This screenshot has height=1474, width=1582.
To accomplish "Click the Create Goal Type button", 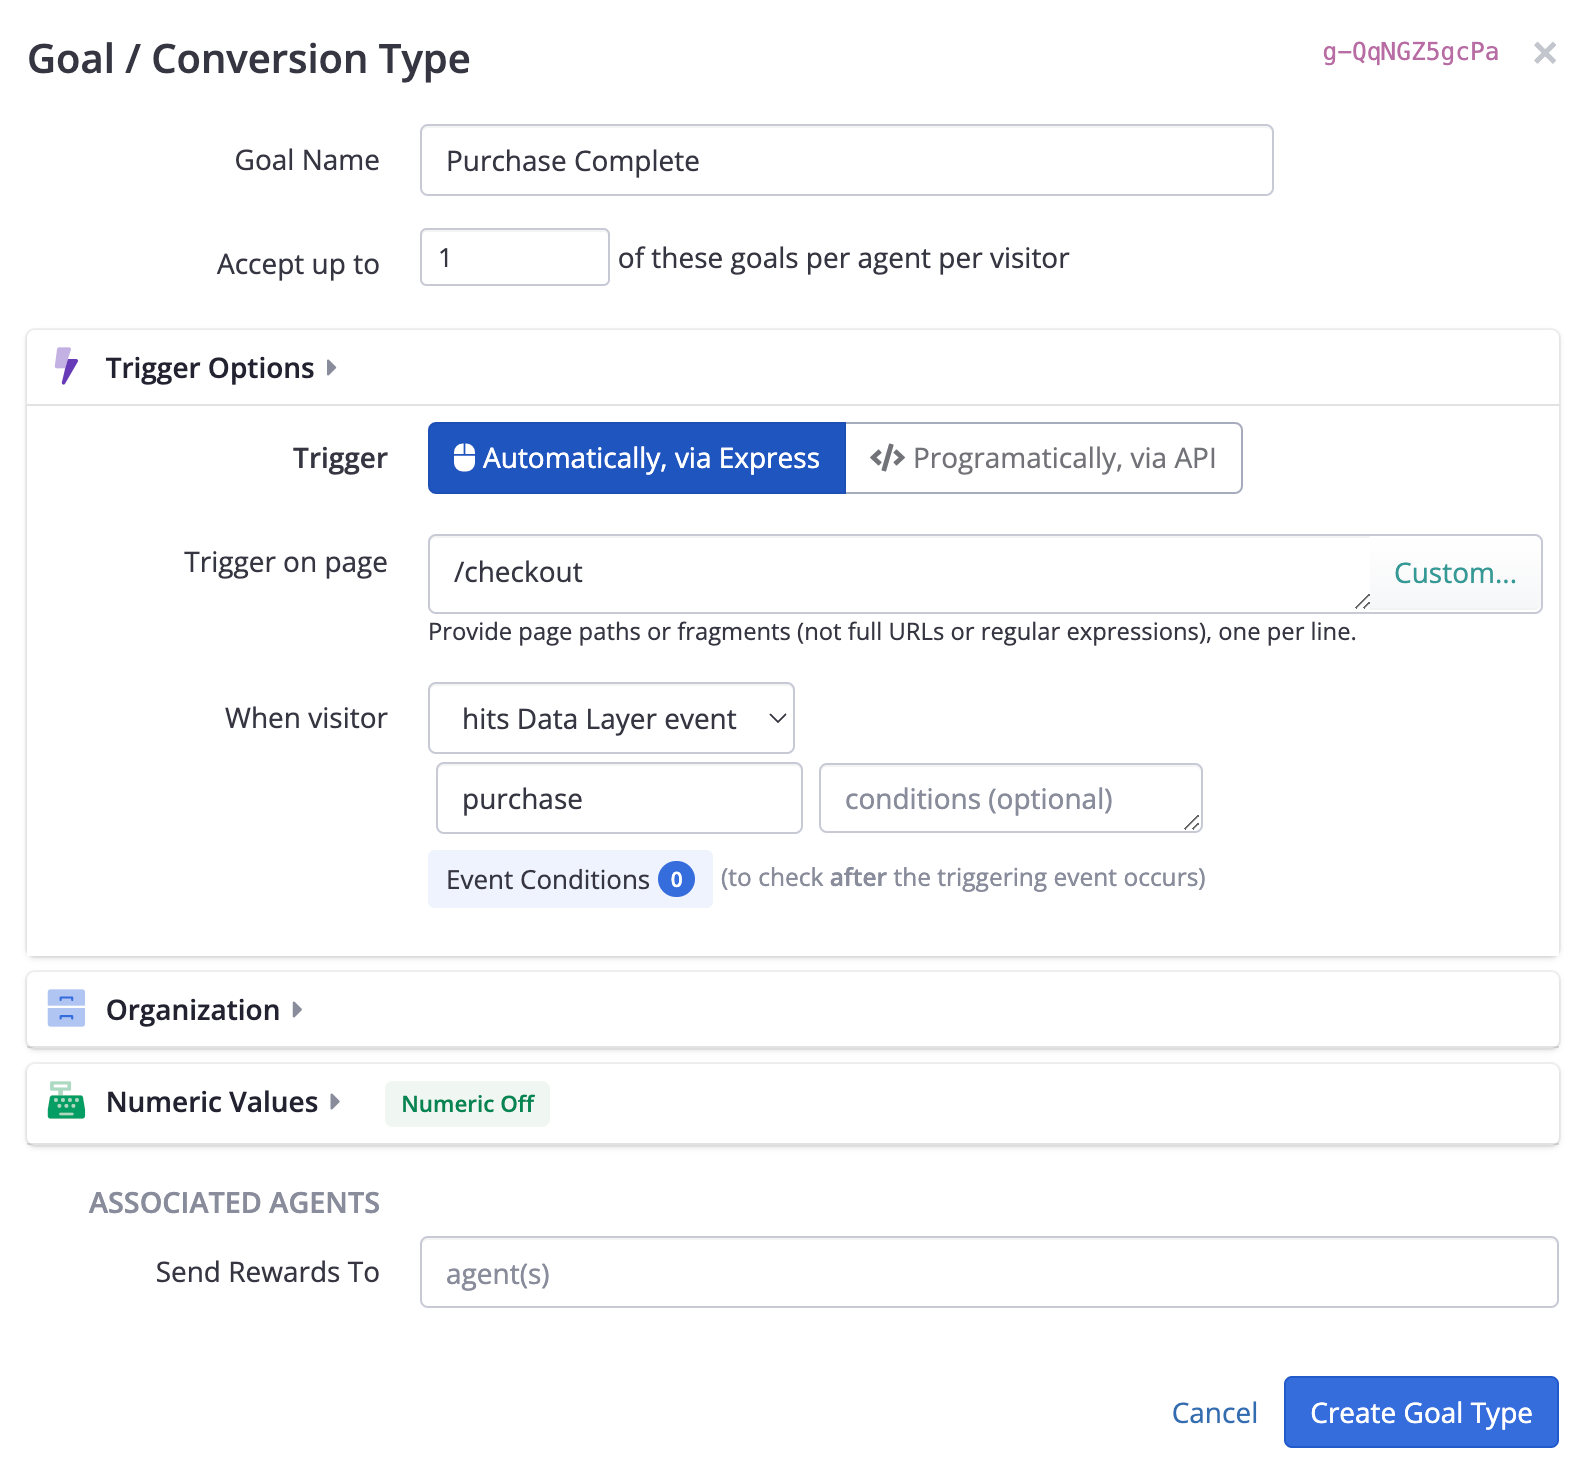I will (x=1420, y=1412).
